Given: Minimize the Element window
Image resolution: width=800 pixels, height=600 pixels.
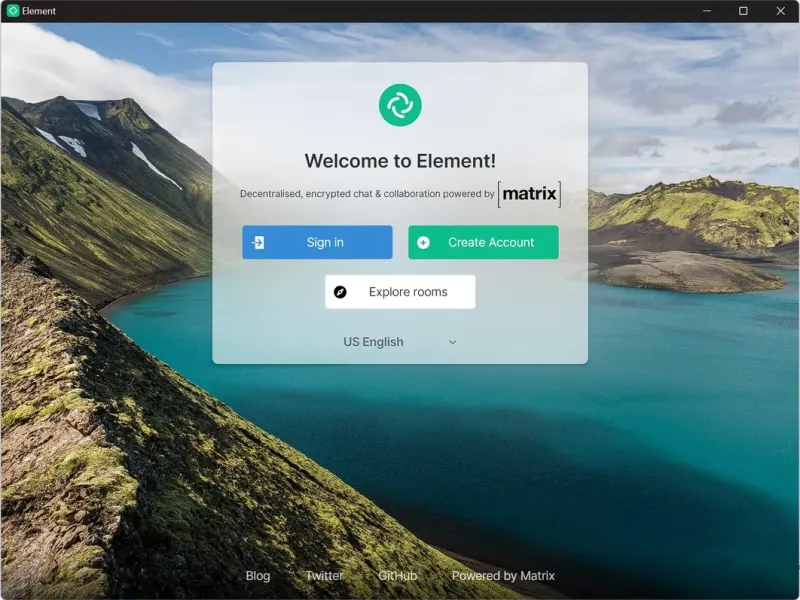Looking at the screenshot, I should tap(707, 11).
